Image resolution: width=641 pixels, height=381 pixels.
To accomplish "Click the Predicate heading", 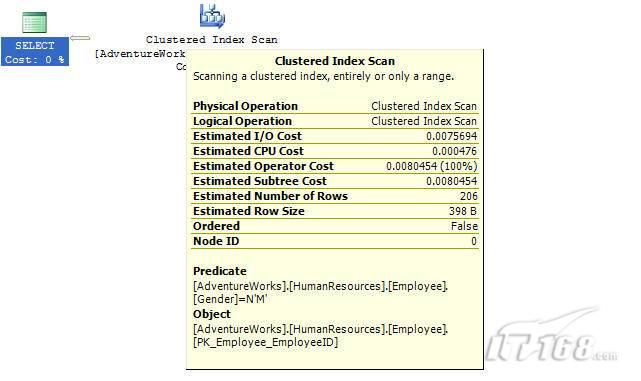I will [220, 271].
